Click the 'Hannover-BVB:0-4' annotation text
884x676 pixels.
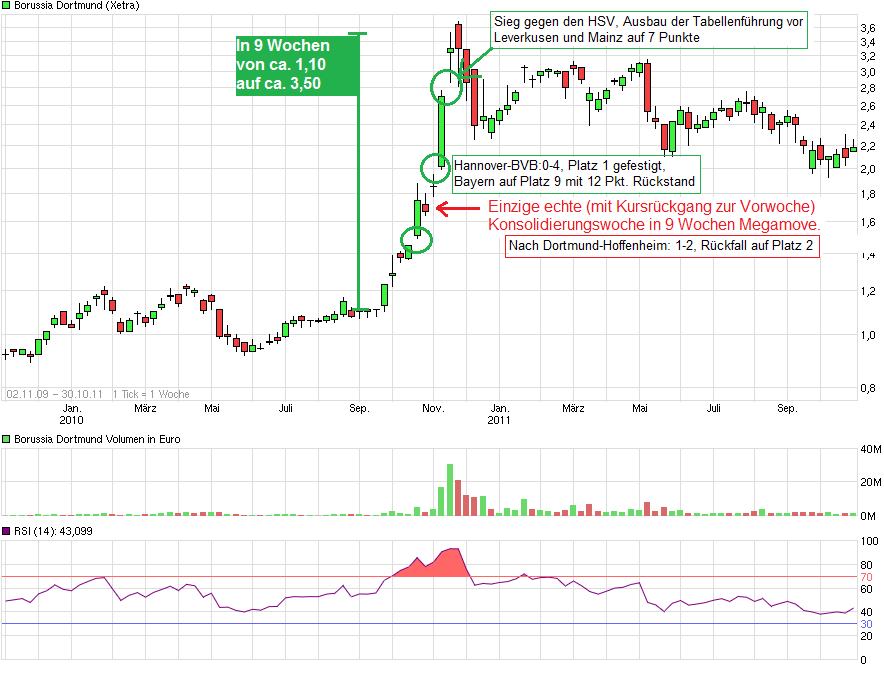pyautogui.click(x=575, y=174)
